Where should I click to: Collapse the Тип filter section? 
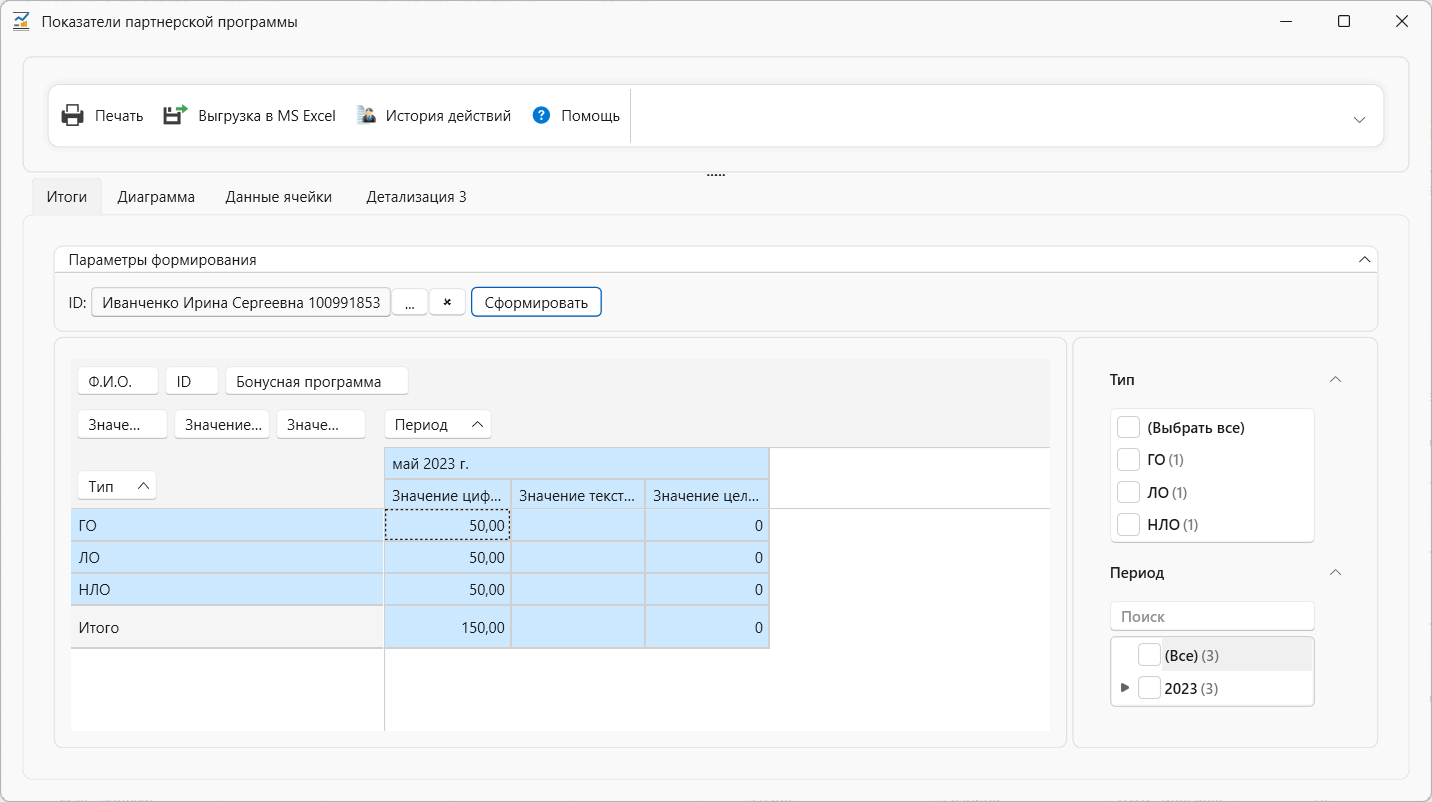click(x=1334, y=380)
